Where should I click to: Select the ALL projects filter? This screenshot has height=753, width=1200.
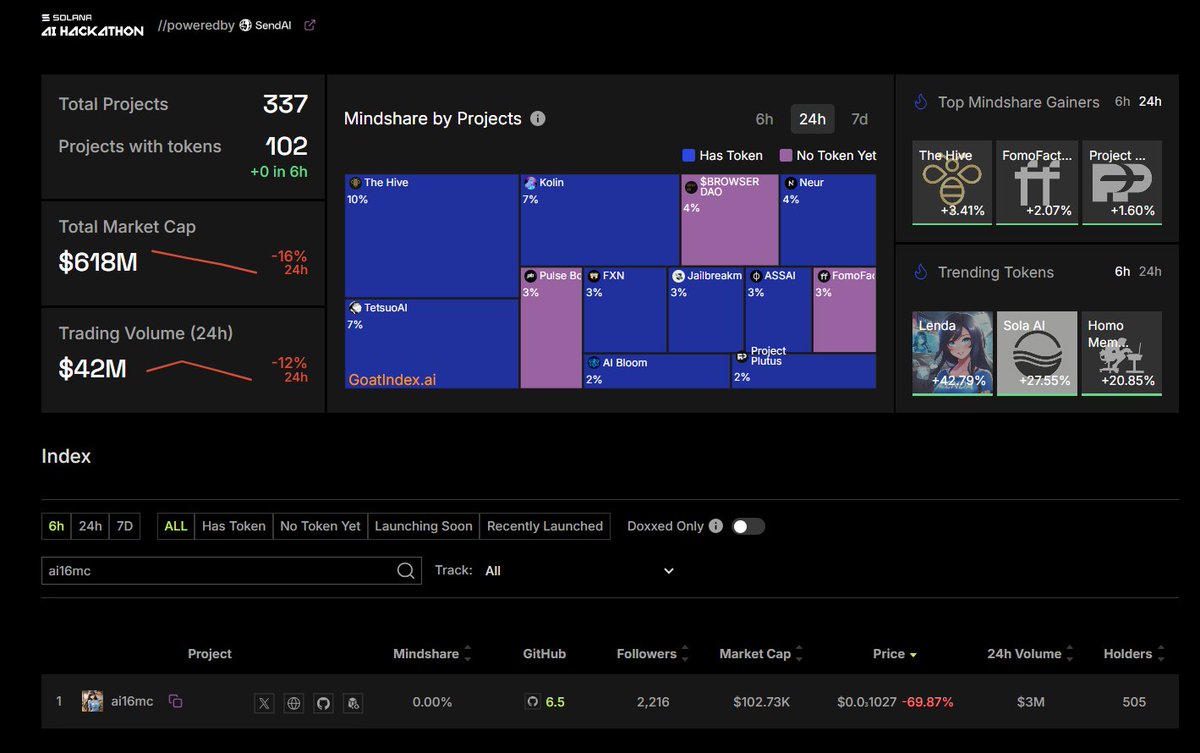pyautogui.click(x=176, y=526)
